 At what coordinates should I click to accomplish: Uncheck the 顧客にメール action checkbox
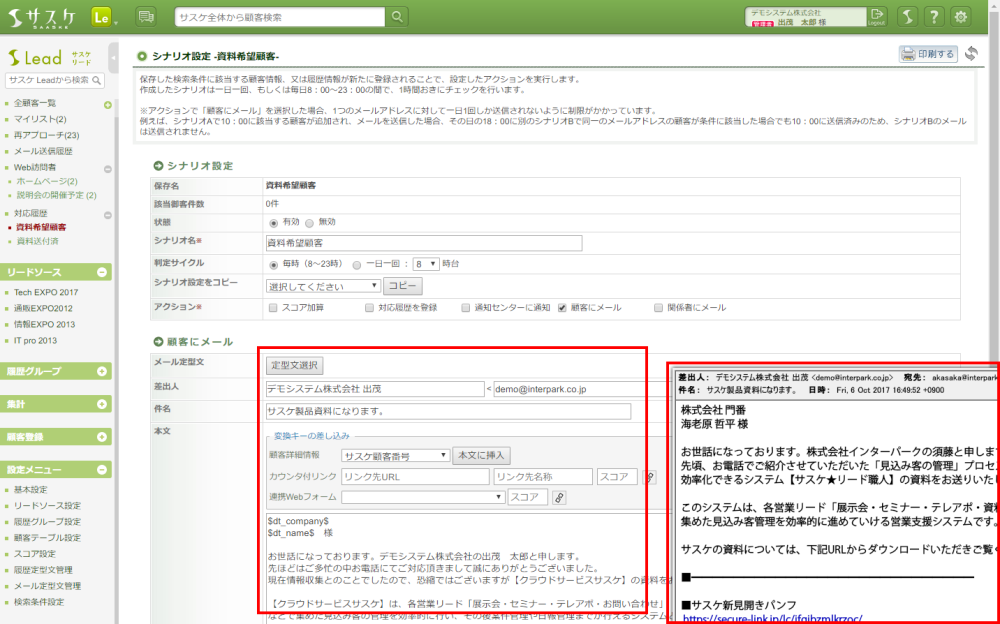tap(562, 308)
